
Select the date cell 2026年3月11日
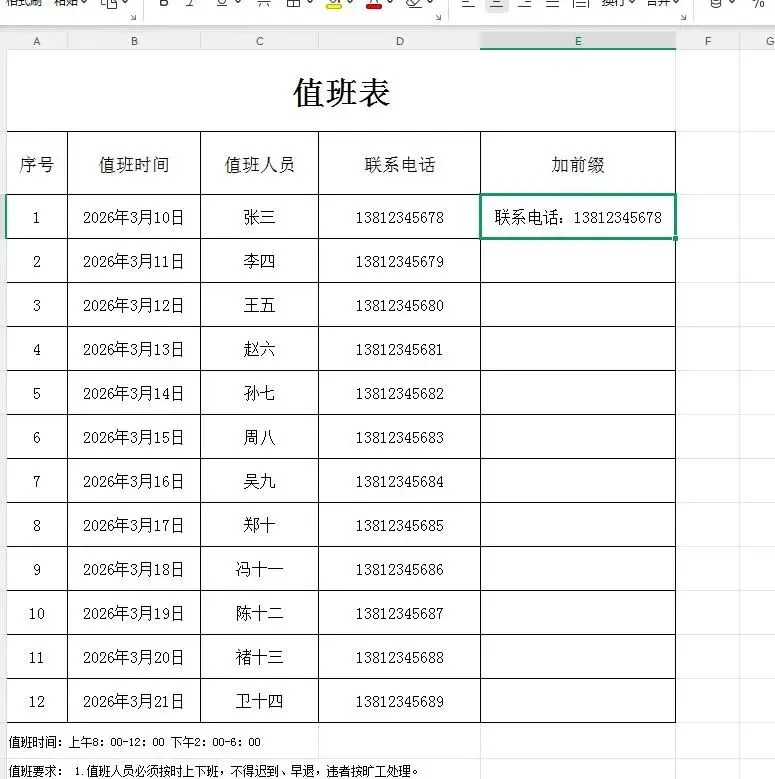tap(134, 261)
